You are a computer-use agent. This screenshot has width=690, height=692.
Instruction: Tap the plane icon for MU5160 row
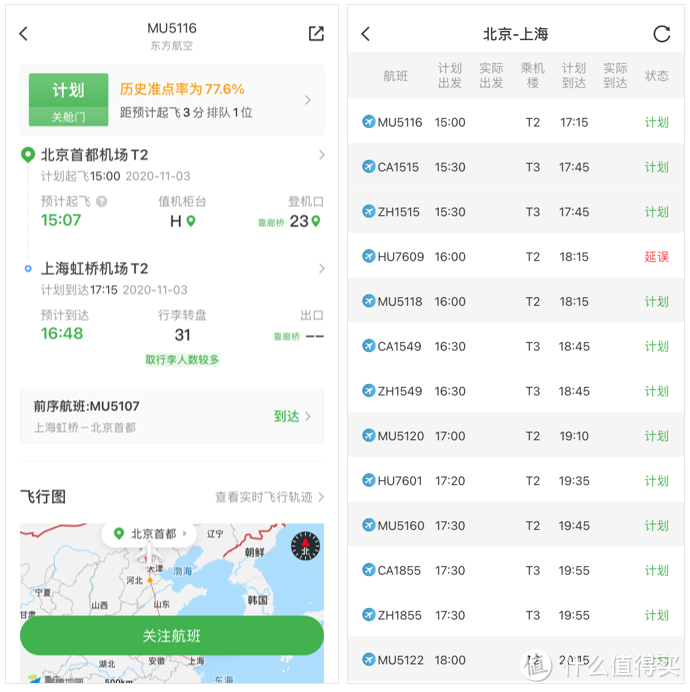[368, 525]
